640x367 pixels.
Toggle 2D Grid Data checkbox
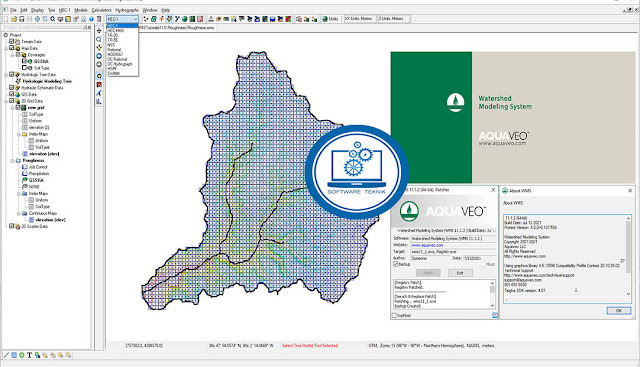tap(12, 101)
